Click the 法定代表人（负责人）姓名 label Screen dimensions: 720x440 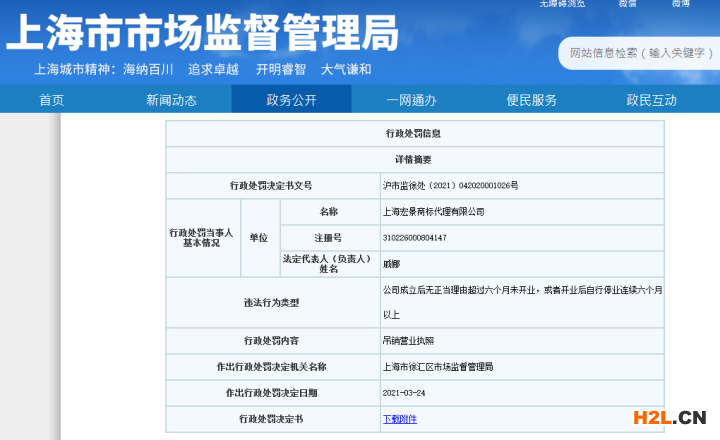(x=327, y=264)
